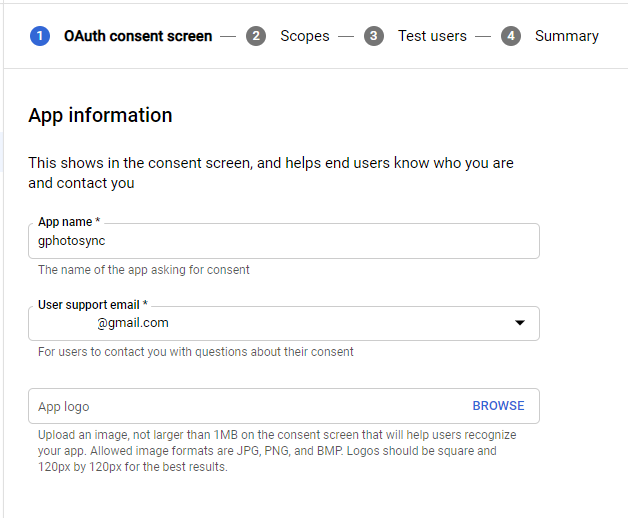Click the step 3 numbered circle icon
Image resolution: width=628 pixels, height=518 pixels.
click(x=374, y=36)
